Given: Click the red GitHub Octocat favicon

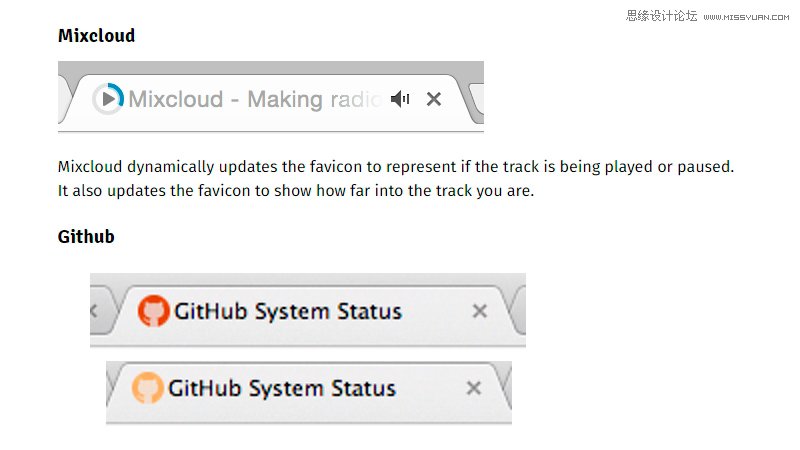Looking at the screenshot, I should pos(154,311).
